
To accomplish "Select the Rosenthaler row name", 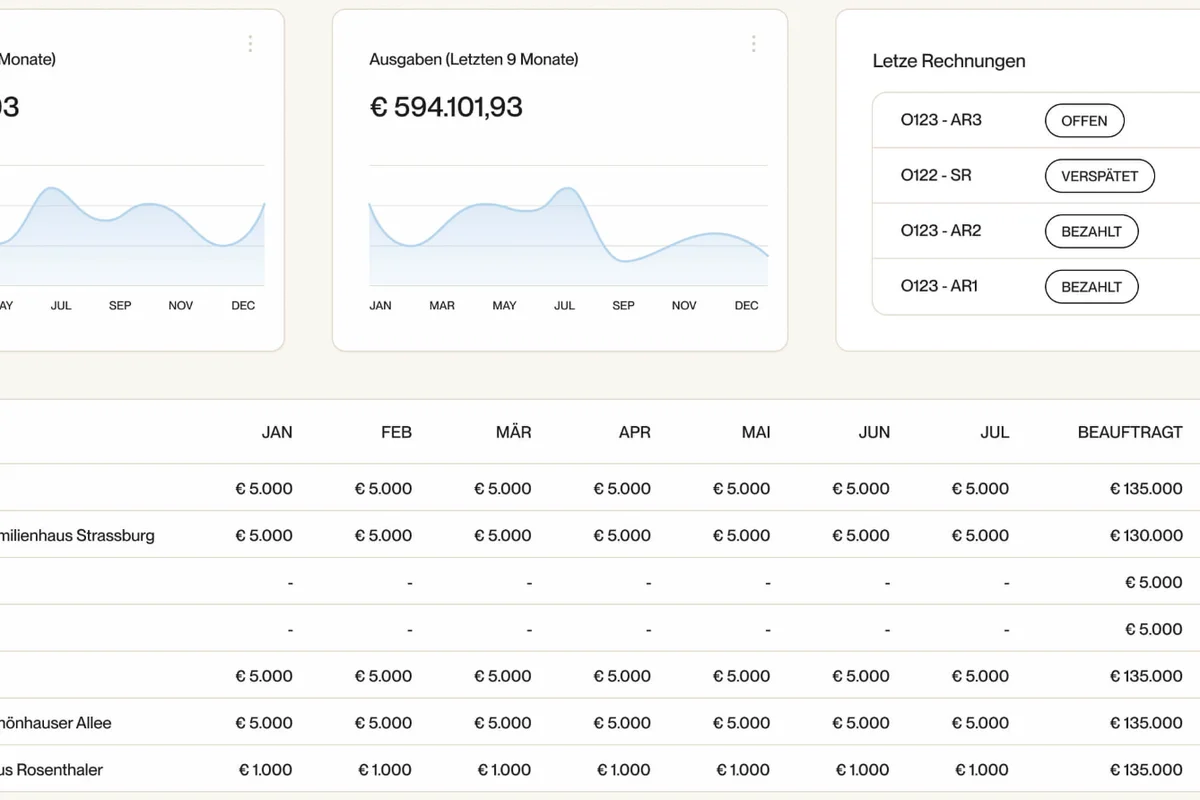I will (x=52, y=770).
